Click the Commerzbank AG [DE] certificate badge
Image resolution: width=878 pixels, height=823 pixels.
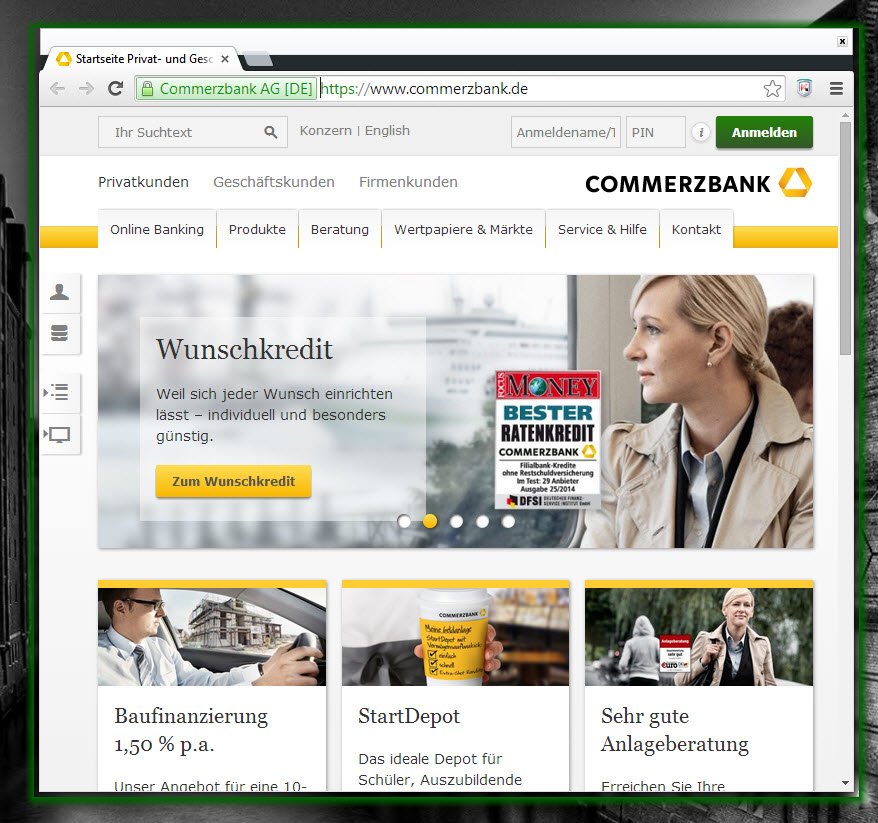(x=226, y=88)
